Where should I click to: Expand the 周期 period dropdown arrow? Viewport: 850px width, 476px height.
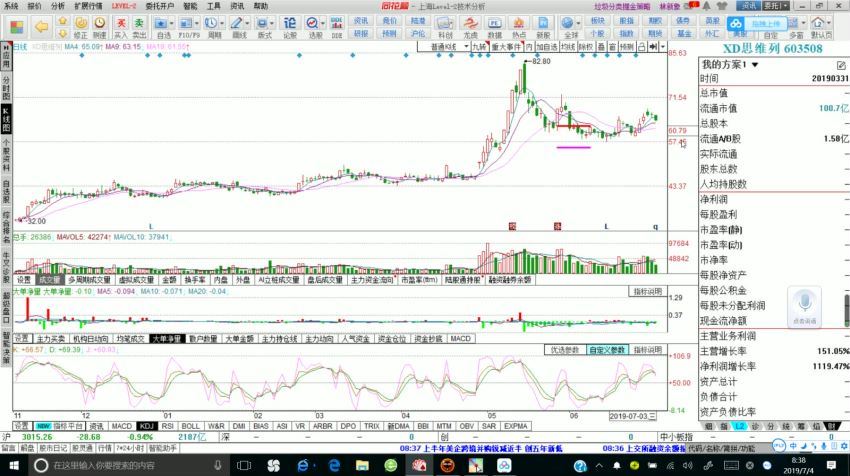click(221, 24)
